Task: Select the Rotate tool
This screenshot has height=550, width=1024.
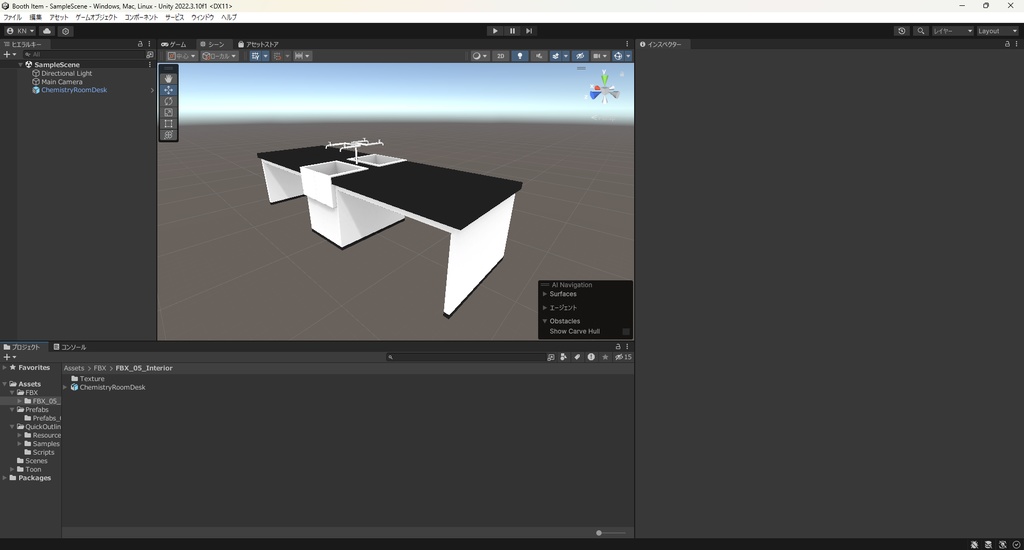Action: (x=168, y=101)
